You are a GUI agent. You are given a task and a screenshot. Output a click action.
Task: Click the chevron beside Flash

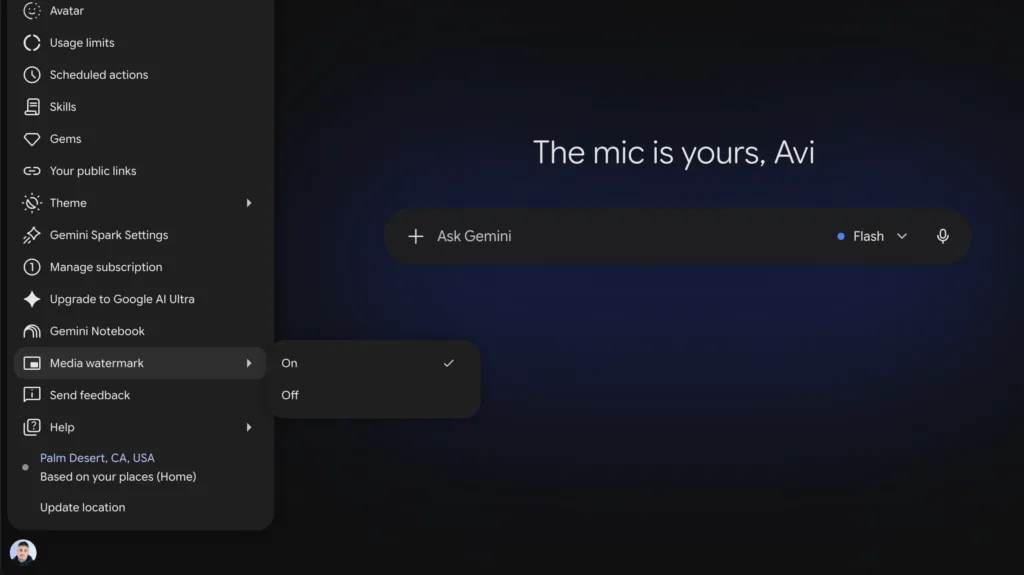pyautogui.click(x=902, y=236)
